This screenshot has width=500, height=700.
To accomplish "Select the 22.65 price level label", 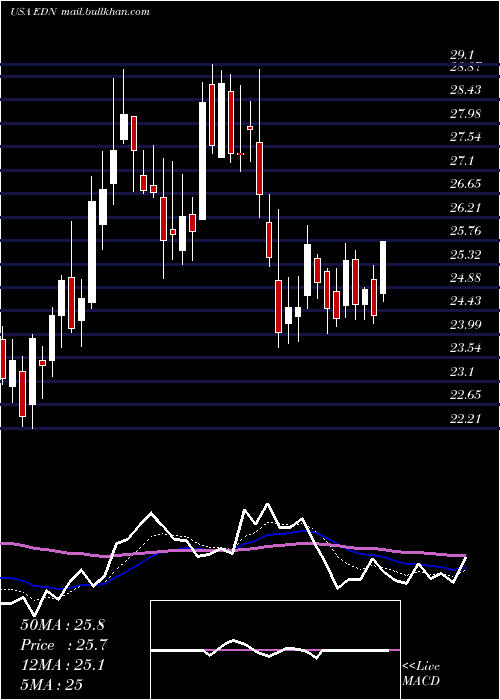I will [466, 395].
